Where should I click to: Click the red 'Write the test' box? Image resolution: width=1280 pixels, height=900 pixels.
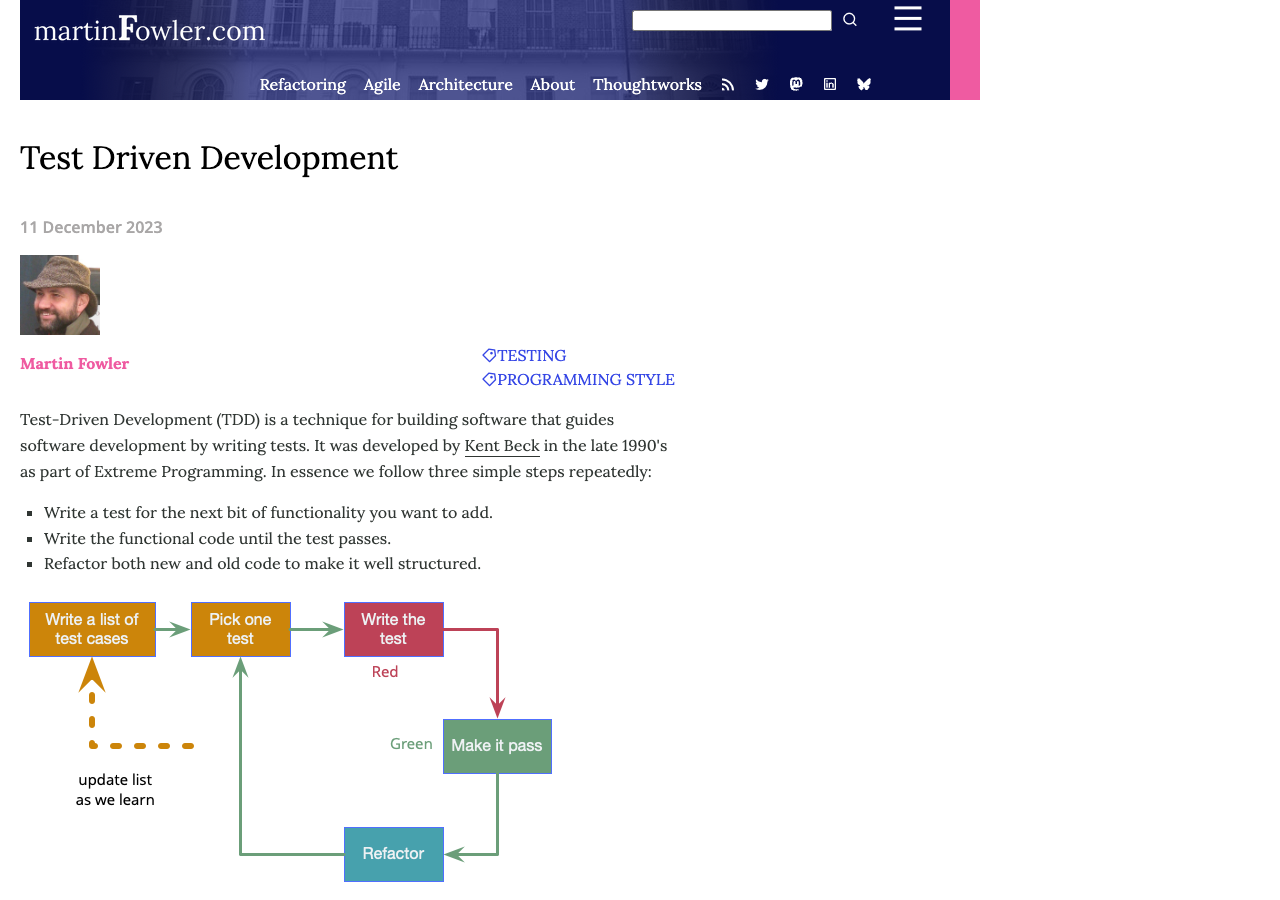click(393, 629)
